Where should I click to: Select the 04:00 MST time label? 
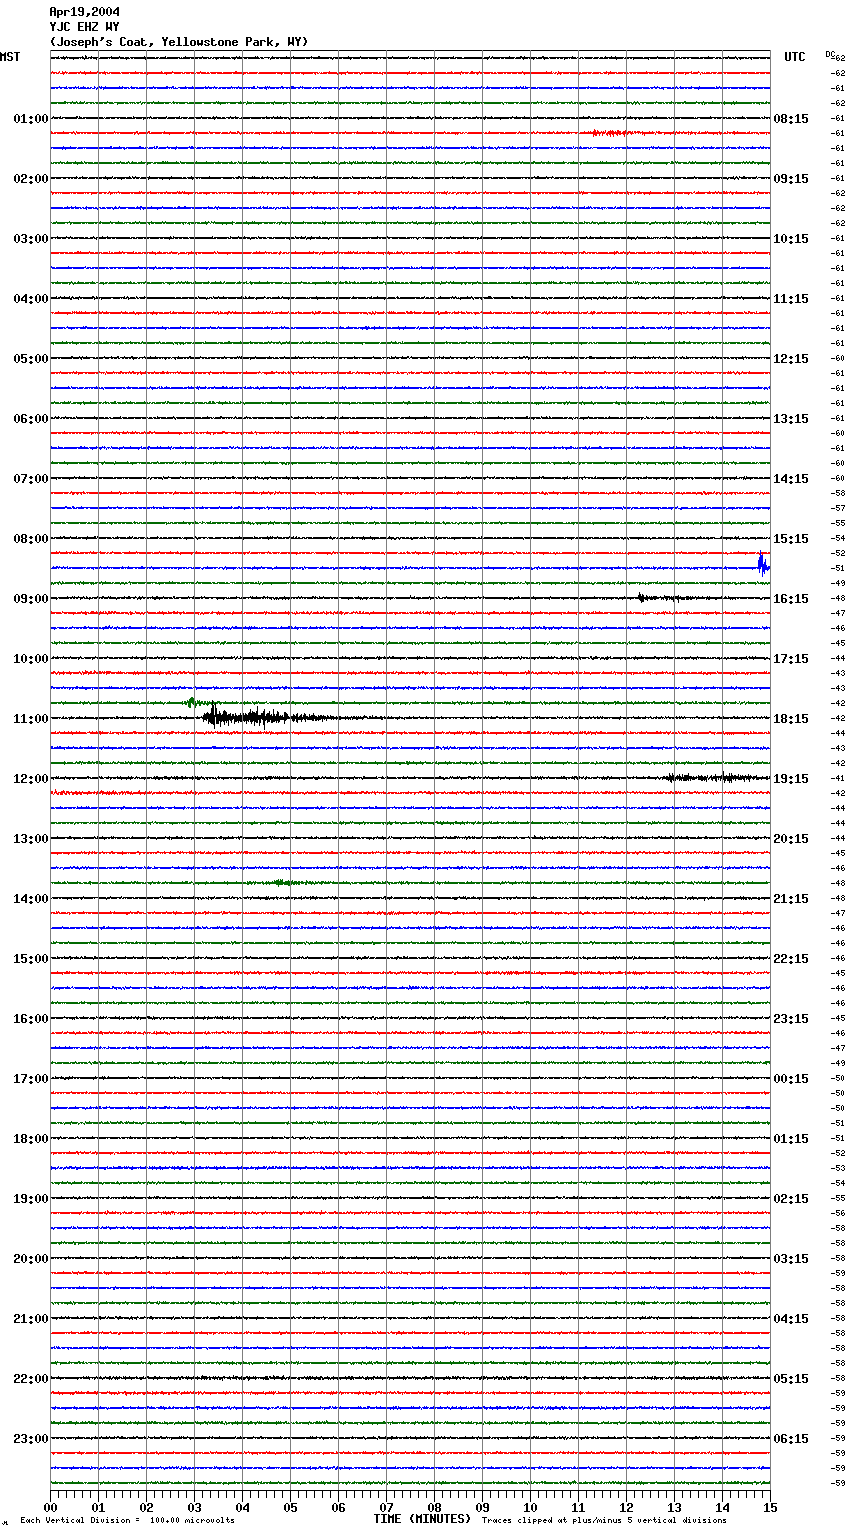pyautogui.click(x=31, y=299)
